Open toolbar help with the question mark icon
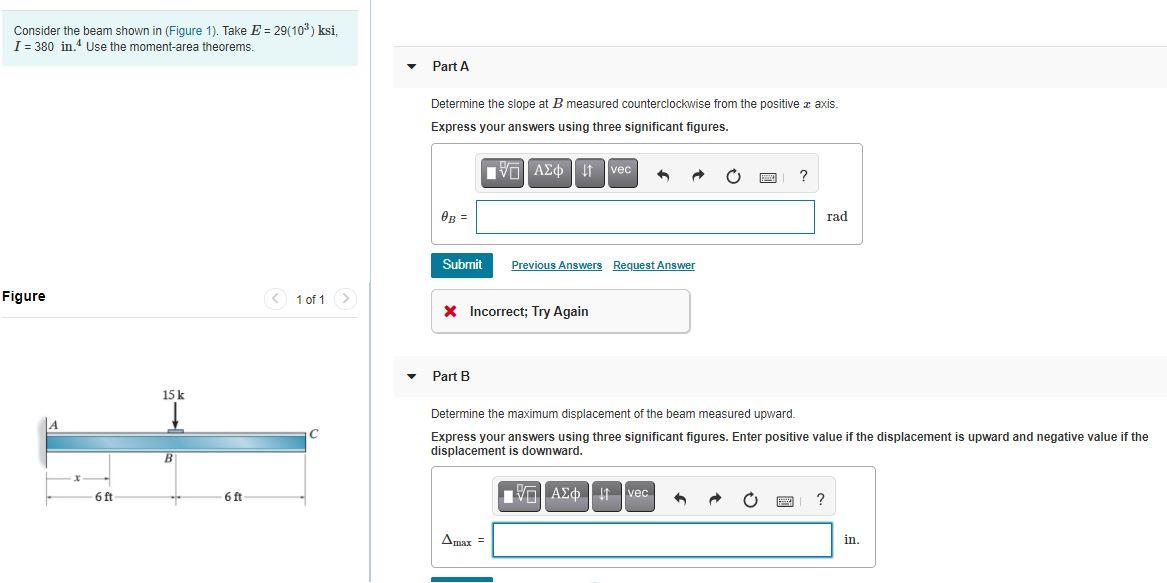 pyautogui.click(x=804, y=175)
